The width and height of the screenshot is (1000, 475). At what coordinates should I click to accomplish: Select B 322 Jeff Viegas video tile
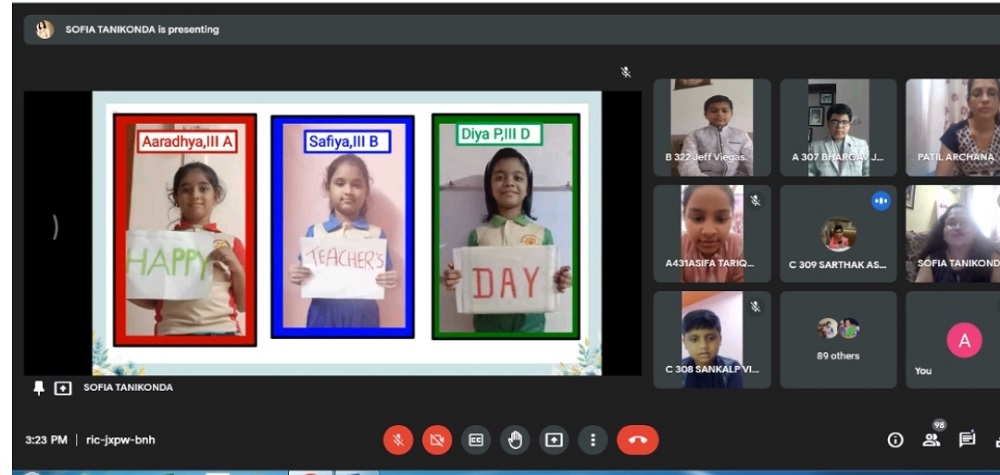tap(711, 128)
